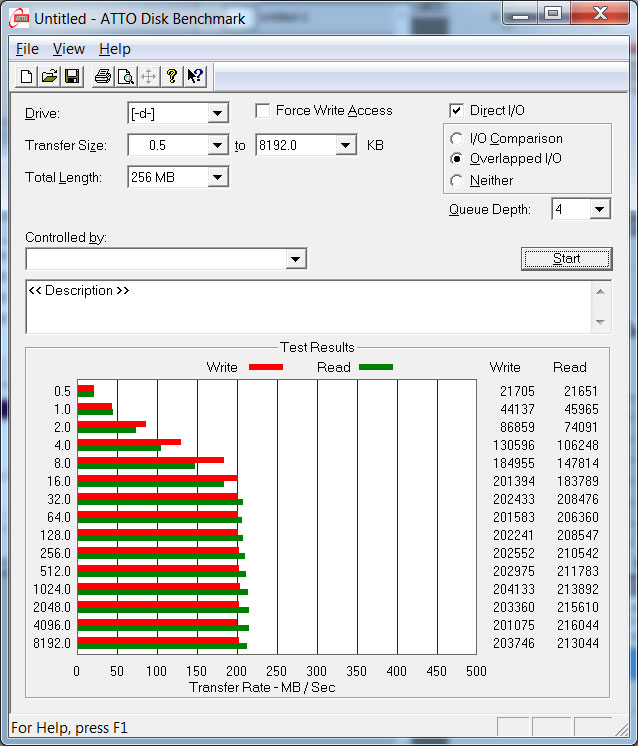Click the New document toolbar icon
This screenshot has height=746, width=638.
(27, 77)
